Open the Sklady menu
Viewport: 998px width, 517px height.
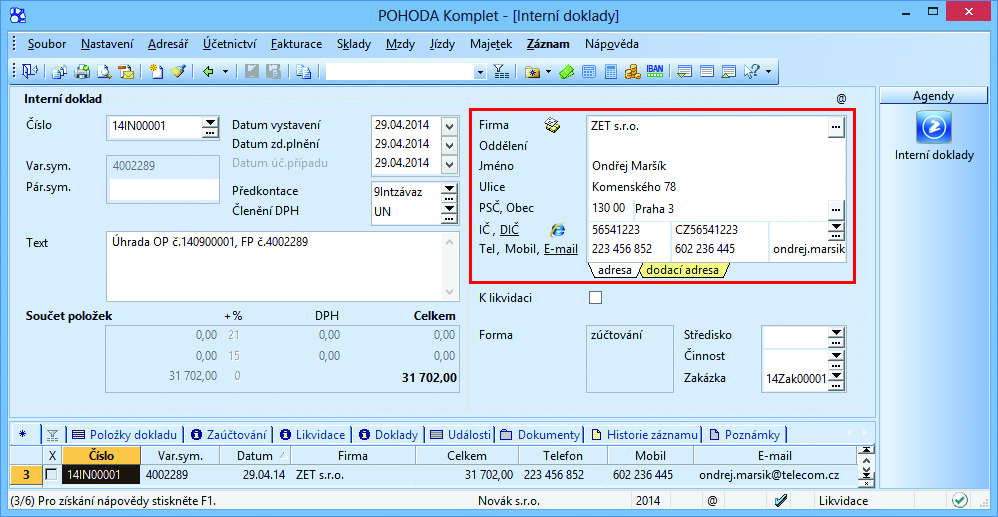coord(353,45)
